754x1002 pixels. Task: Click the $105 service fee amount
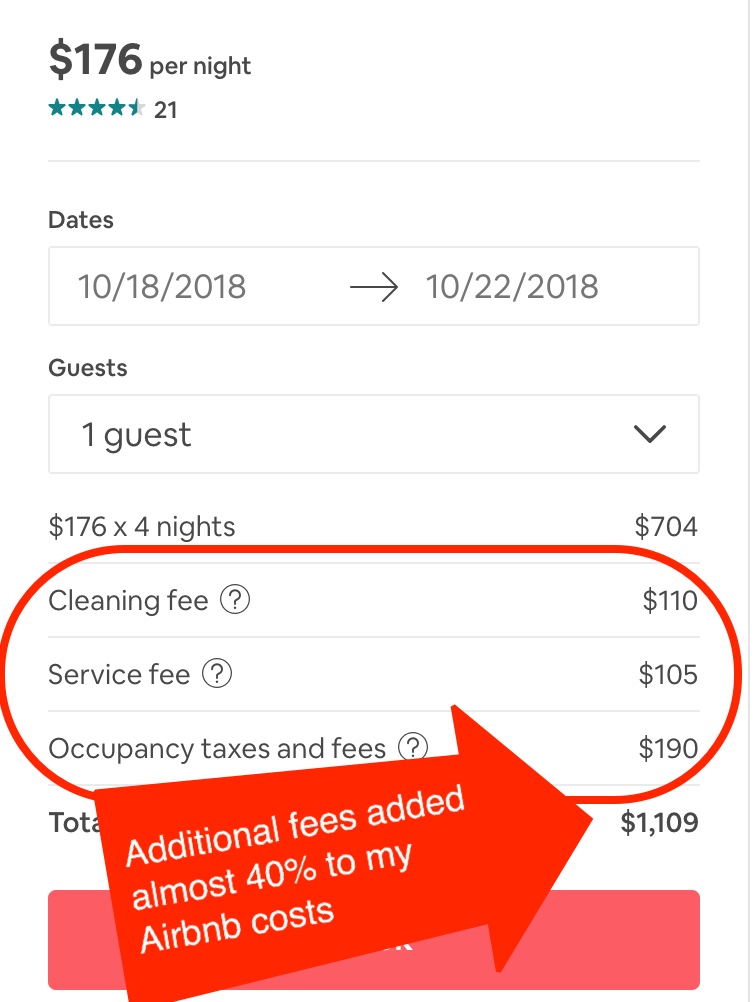[x=668, y=674]
